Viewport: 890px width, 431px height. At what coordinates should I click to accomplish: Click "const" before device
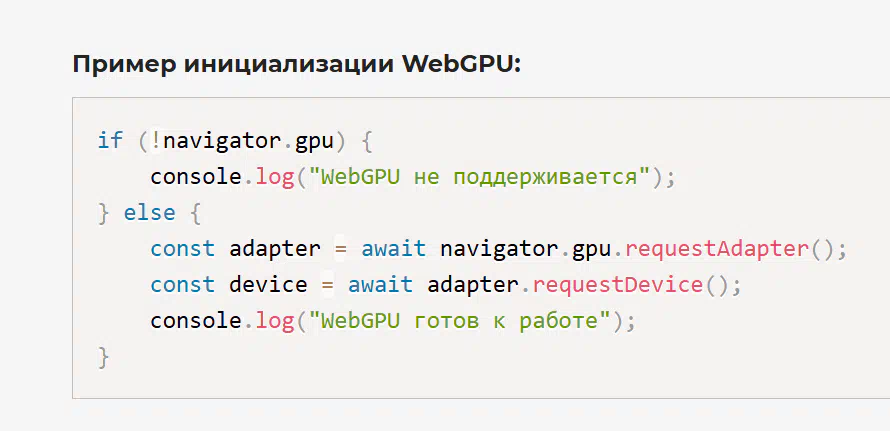[183, 284]
